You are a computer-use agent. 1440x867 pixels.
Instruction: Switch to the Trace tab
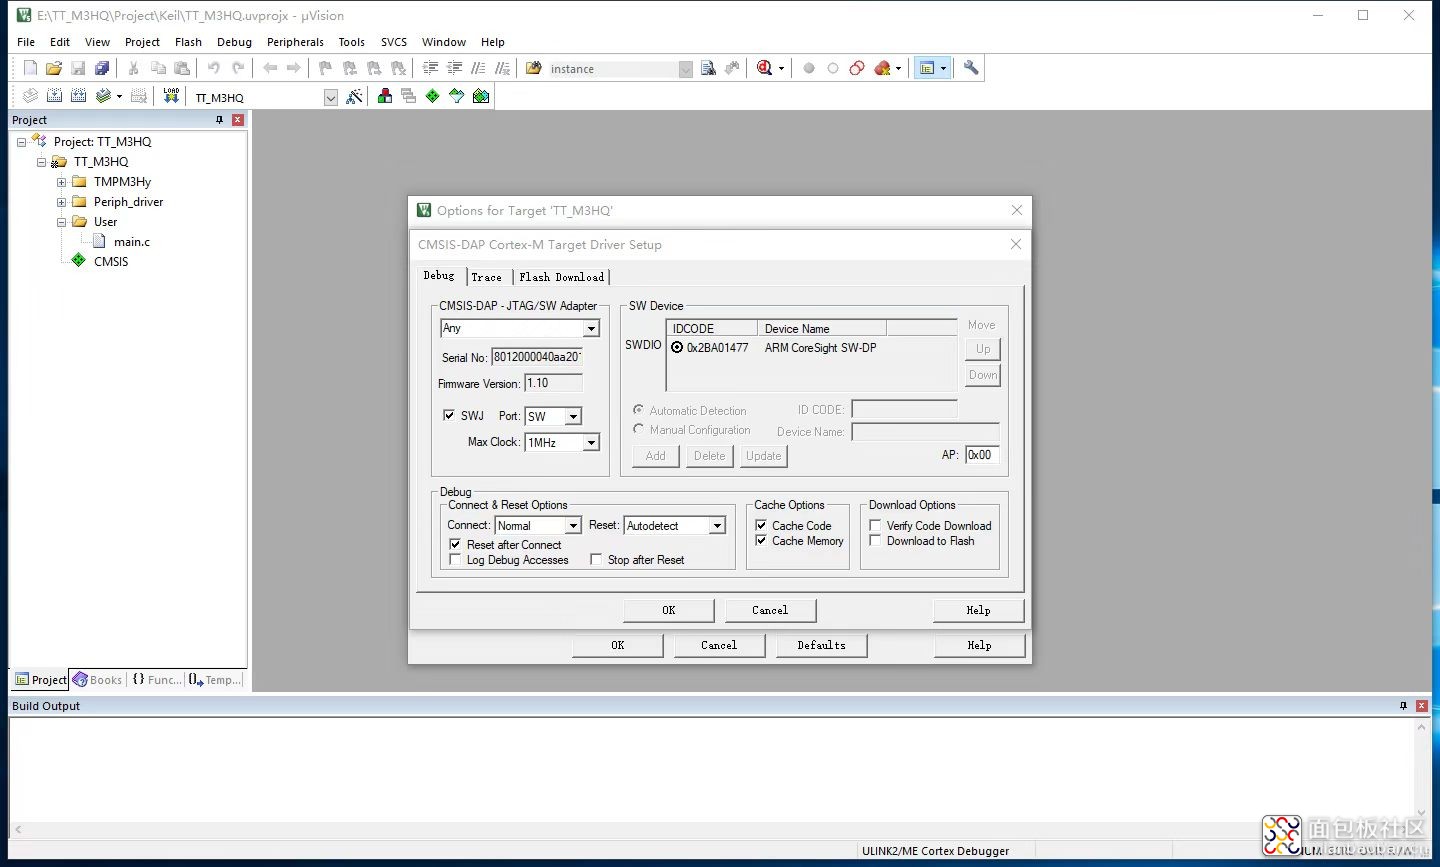[x=487, y=277]
